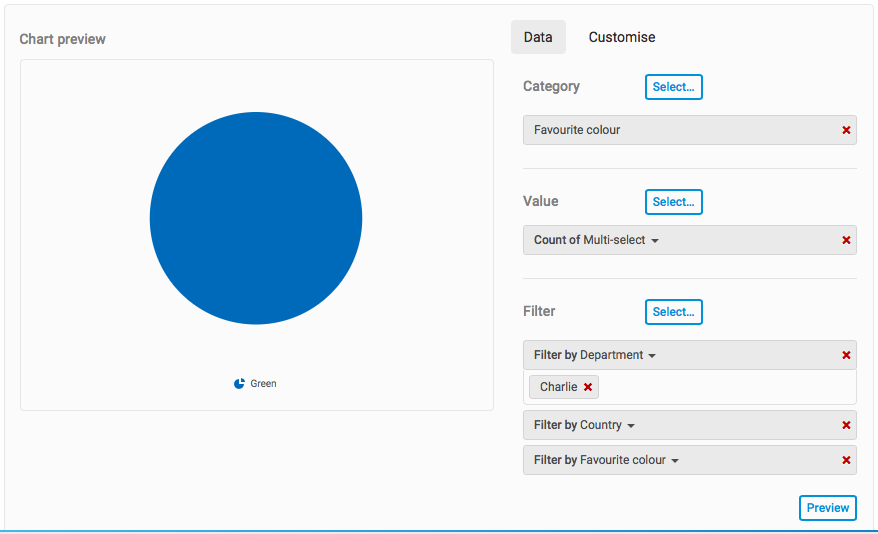The image size is (878, 534).
Task: Click Select button next to Category
Action: pyautogui.click(x=673, y=87)
